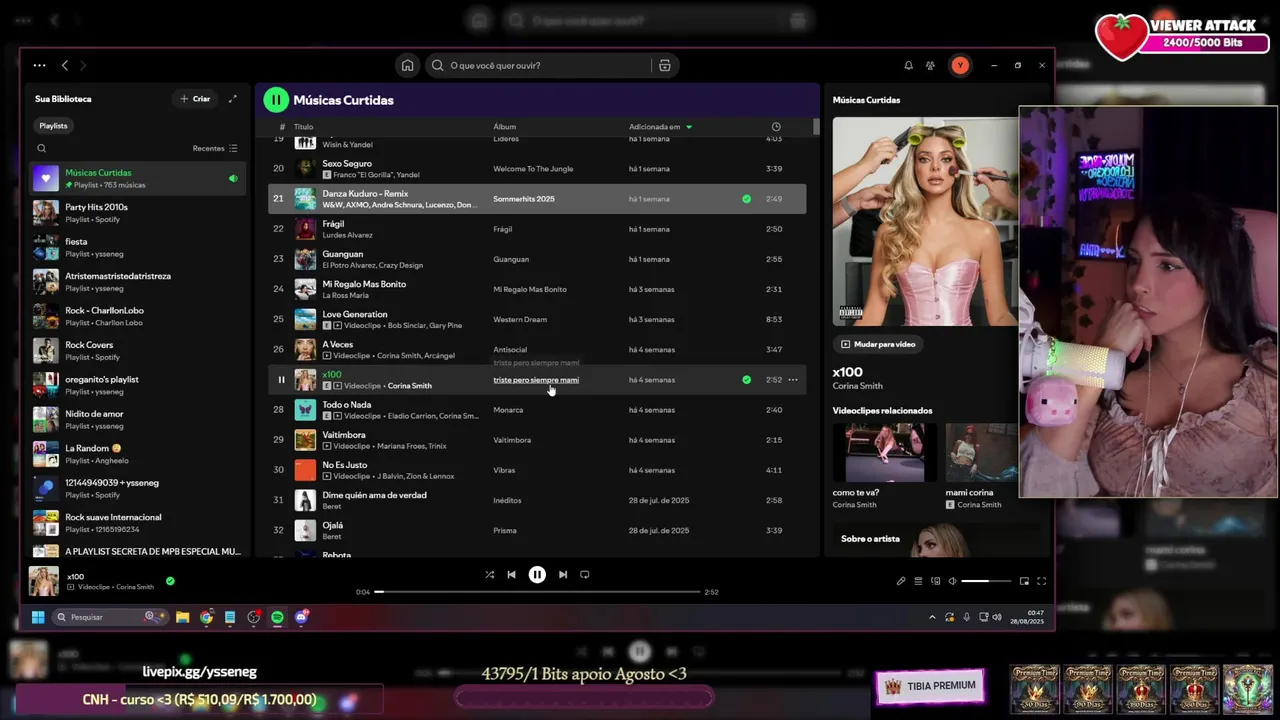This screenshot has width=1280, height=720.
Task: Sort by 'Adicionada em' column header
Action: point(660,127)
